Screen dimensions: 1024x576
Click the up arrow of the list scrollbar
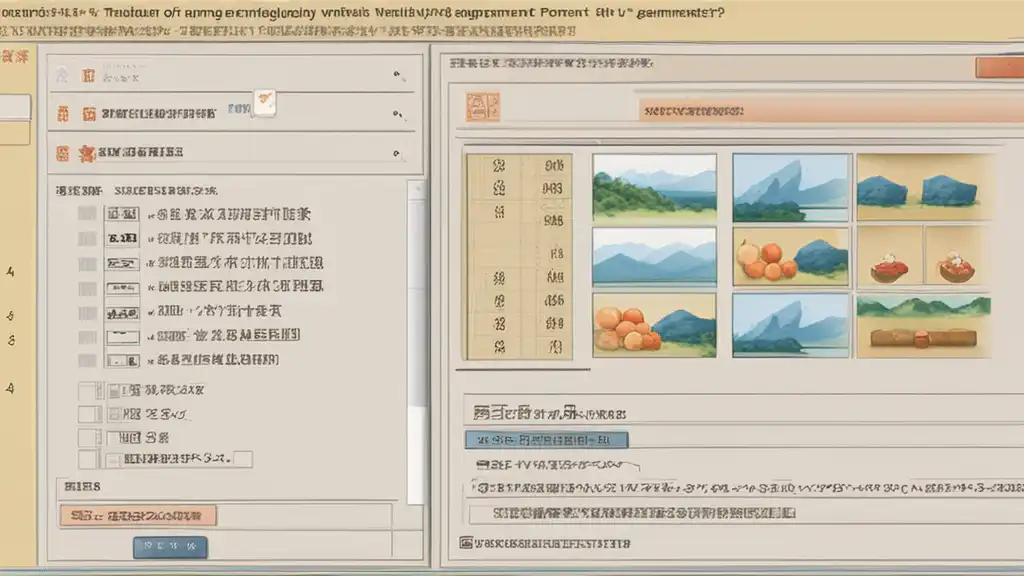[417, 189]
